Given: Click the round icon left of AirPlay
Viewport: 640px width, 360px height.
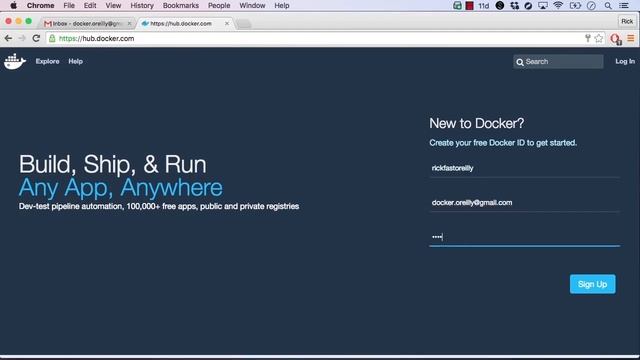Looking at the screenshot, I should (528, 6).
